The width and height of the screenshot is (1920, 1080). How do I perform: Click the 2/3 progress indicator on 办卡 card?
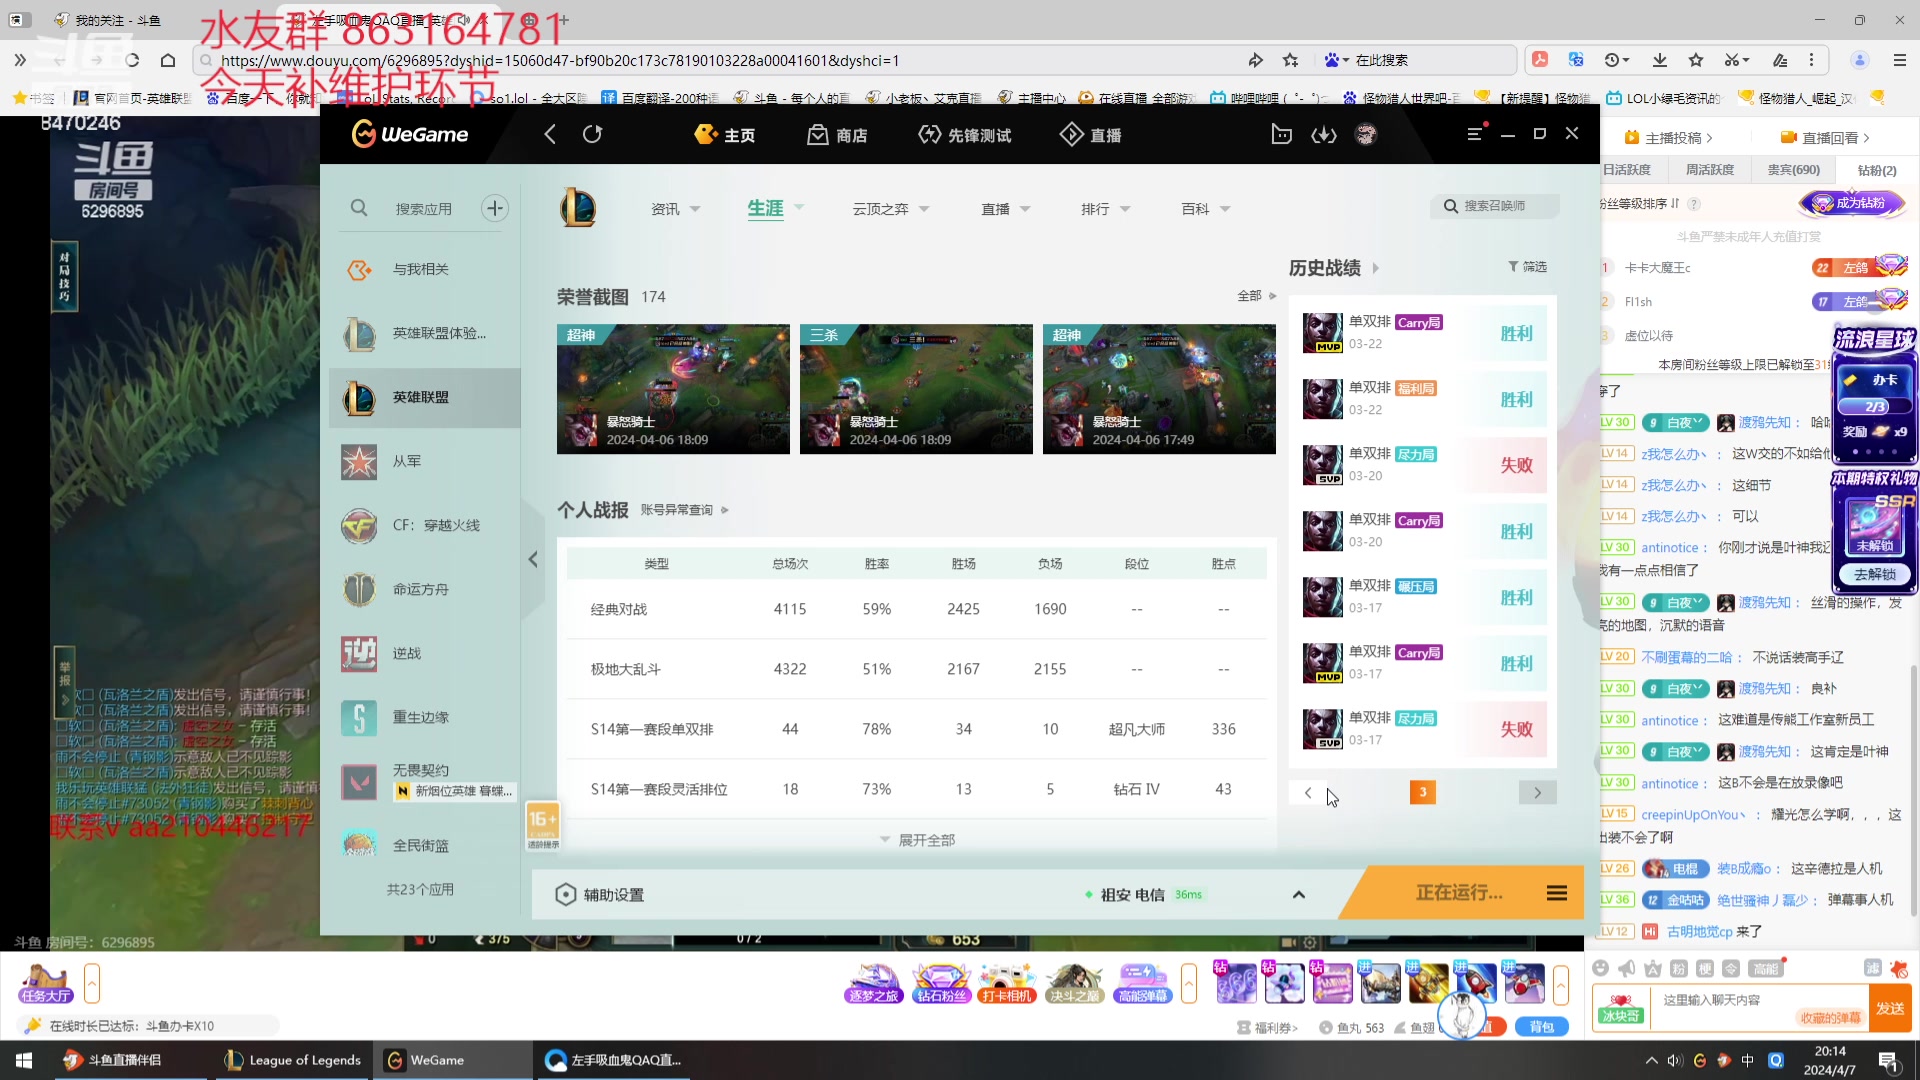point(1874,406)
